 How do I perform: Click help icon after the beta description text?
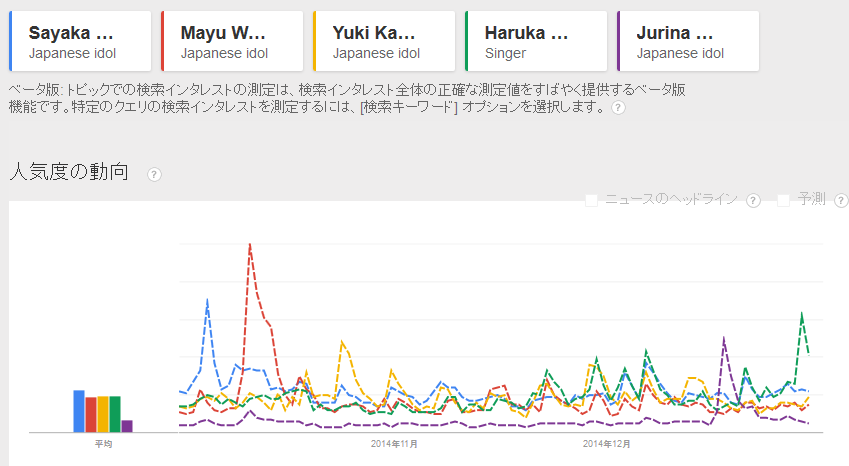[x=619, y=108]
